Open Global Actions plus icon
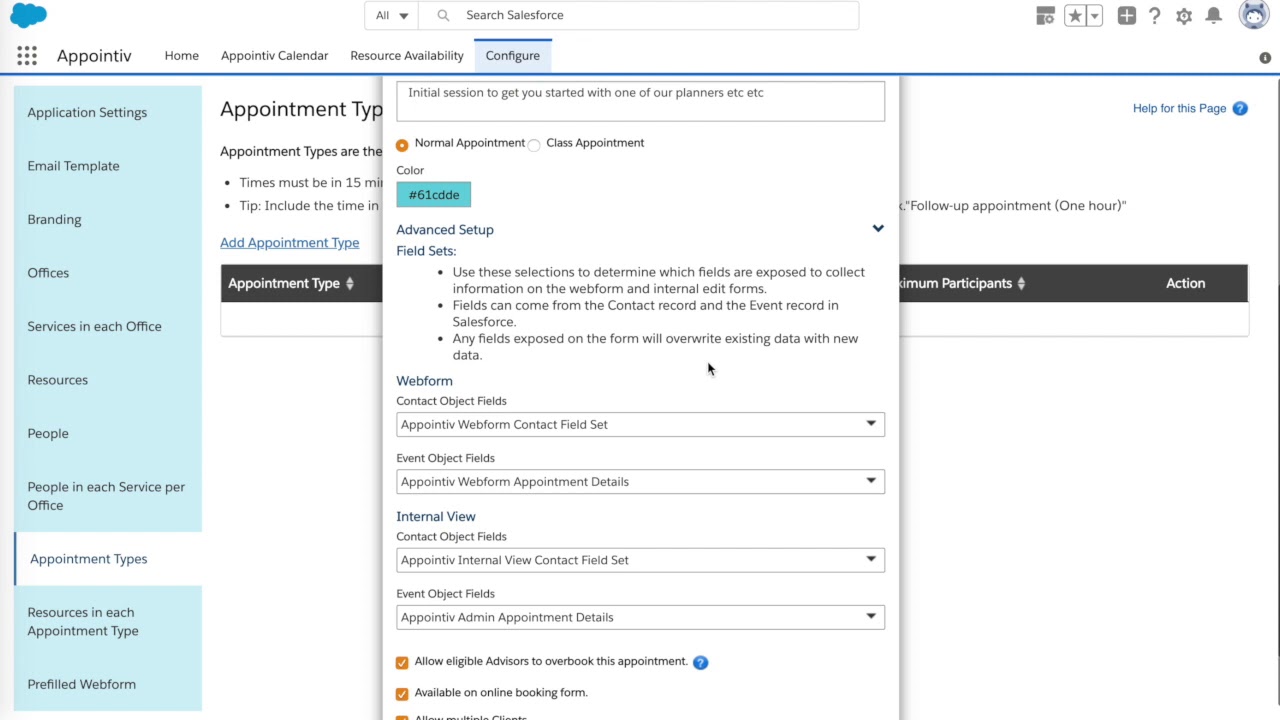 [1127, 16]
